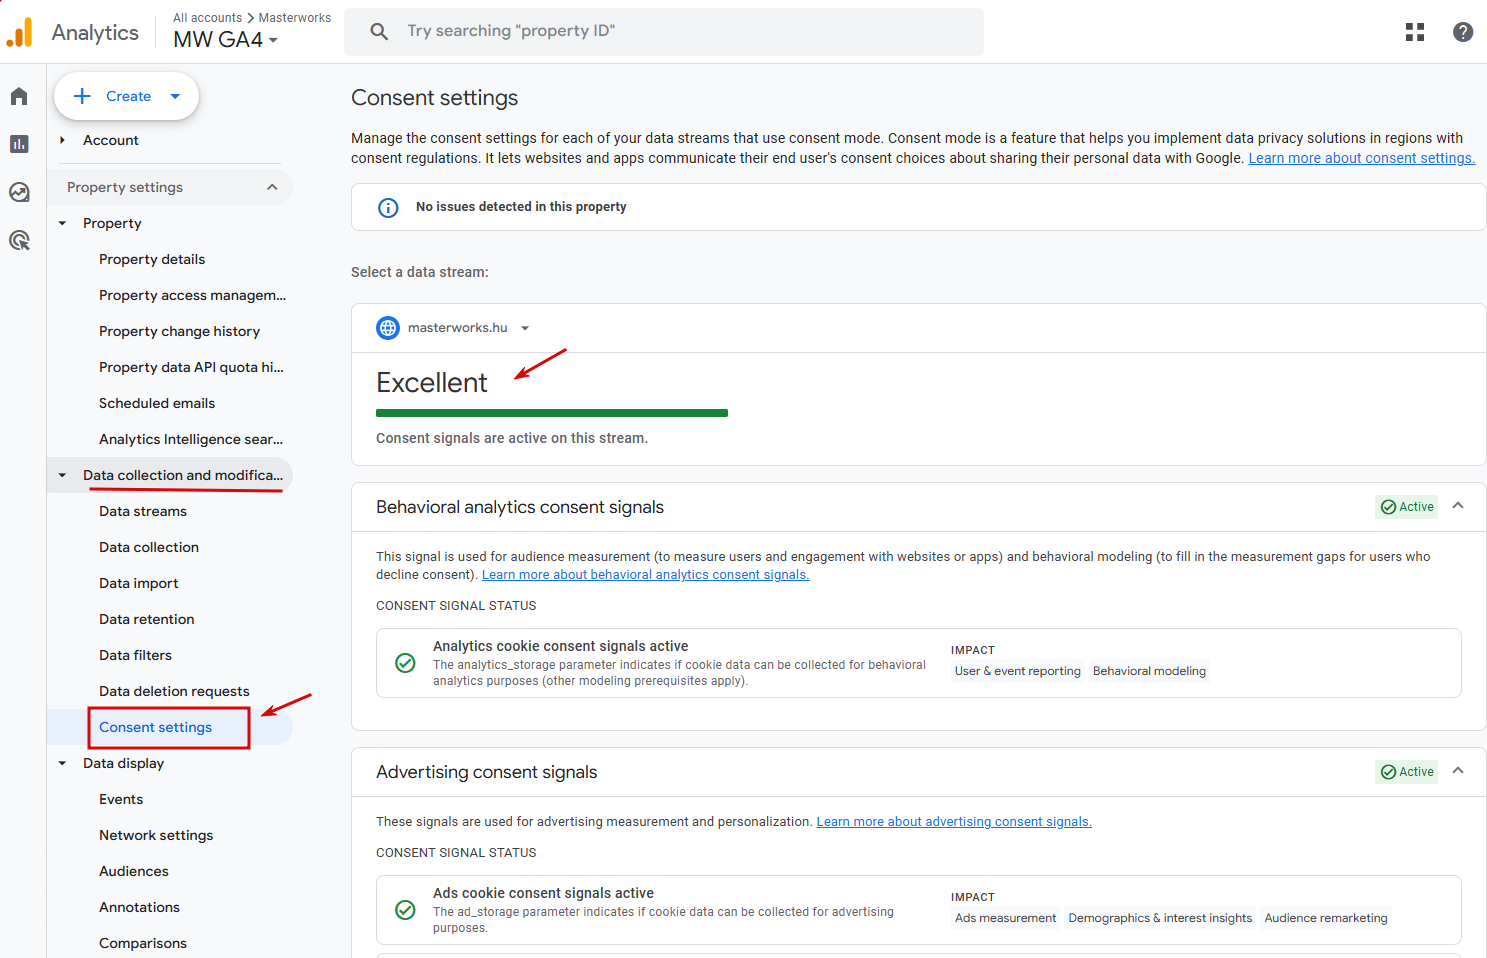1487x958 pixels.
Task: Go to Data filters
Action: [135, 655]
